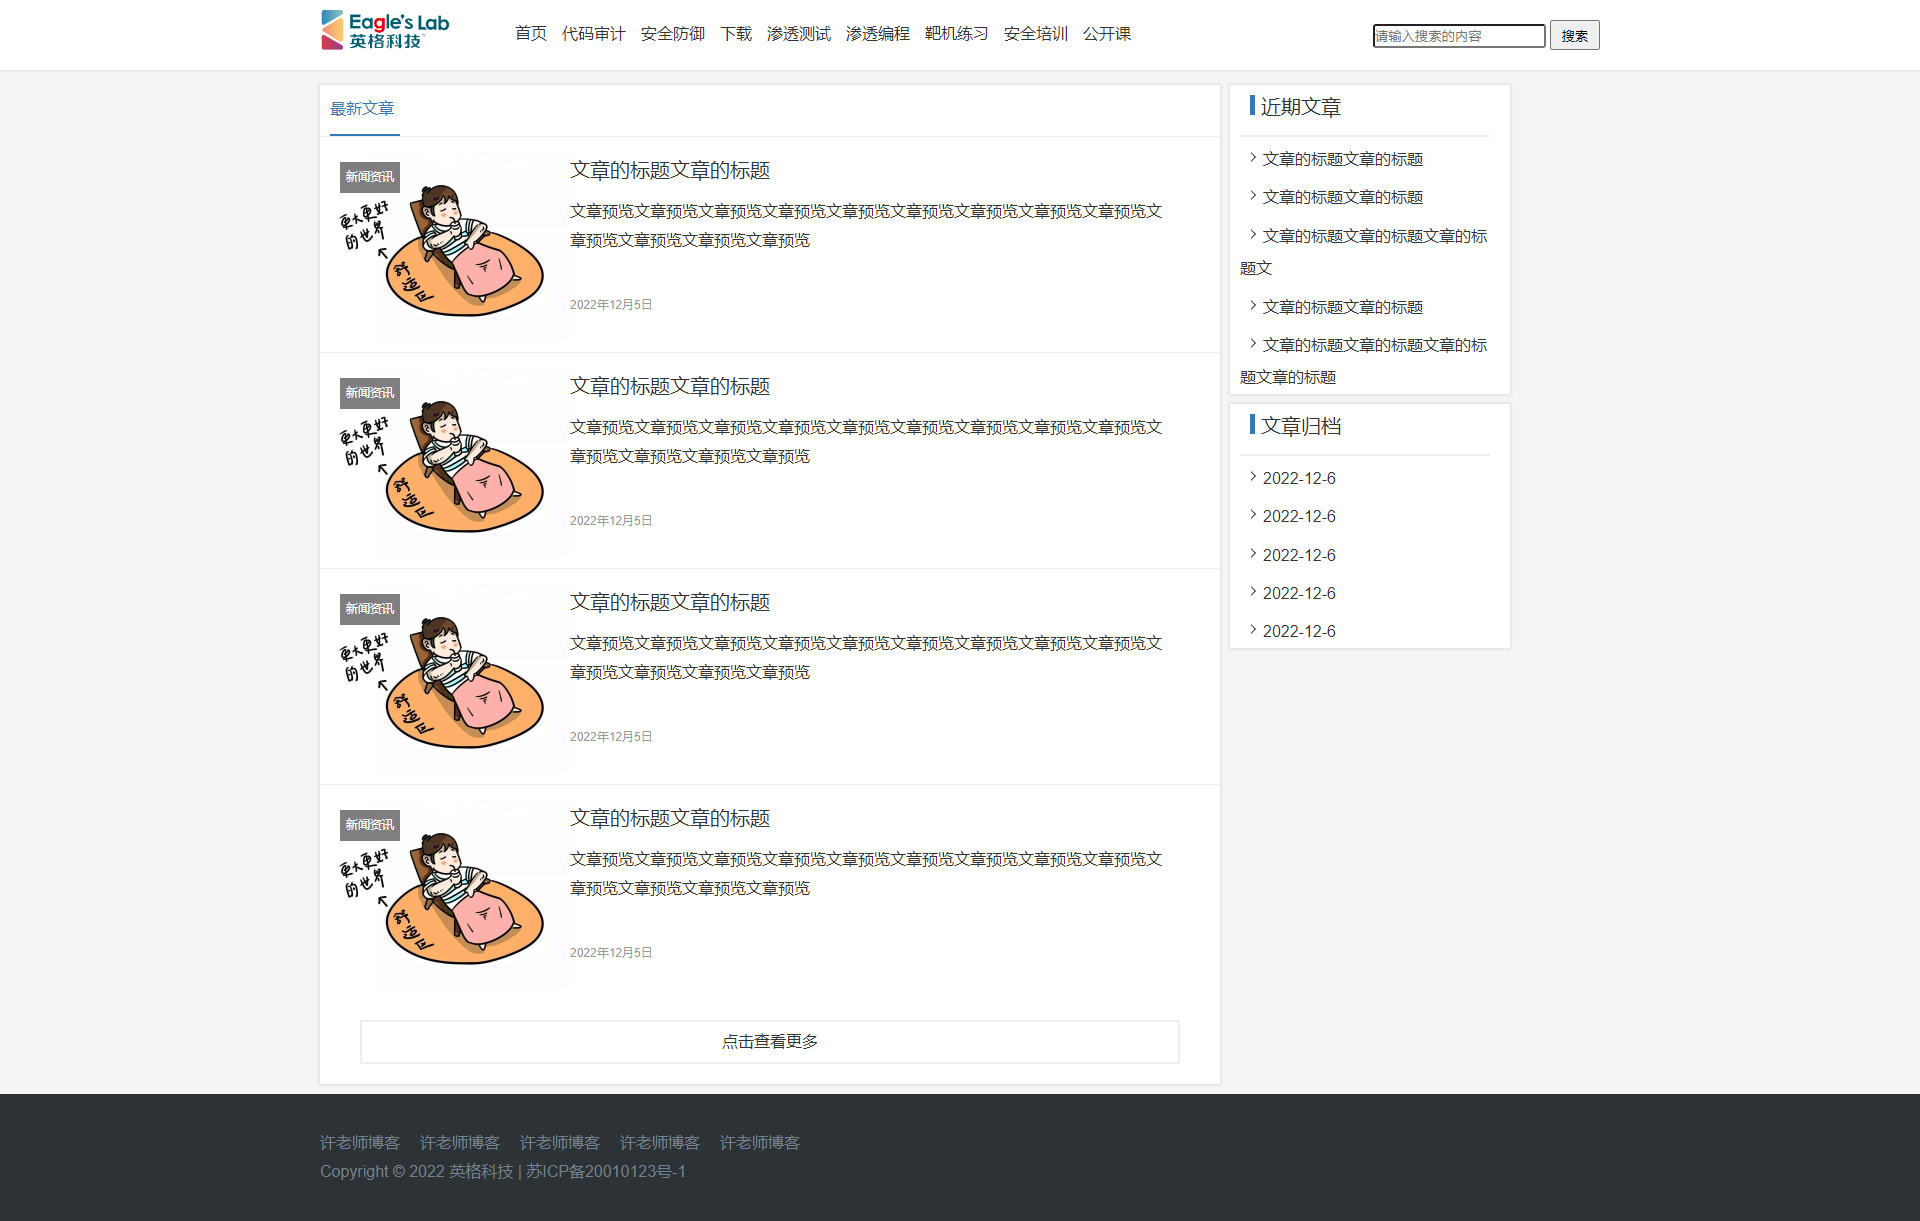Click the 苏ICP备20010123号-1 footer link
The width and height of the screenshot is (1920, 1221).
(x=606, y=1172)
